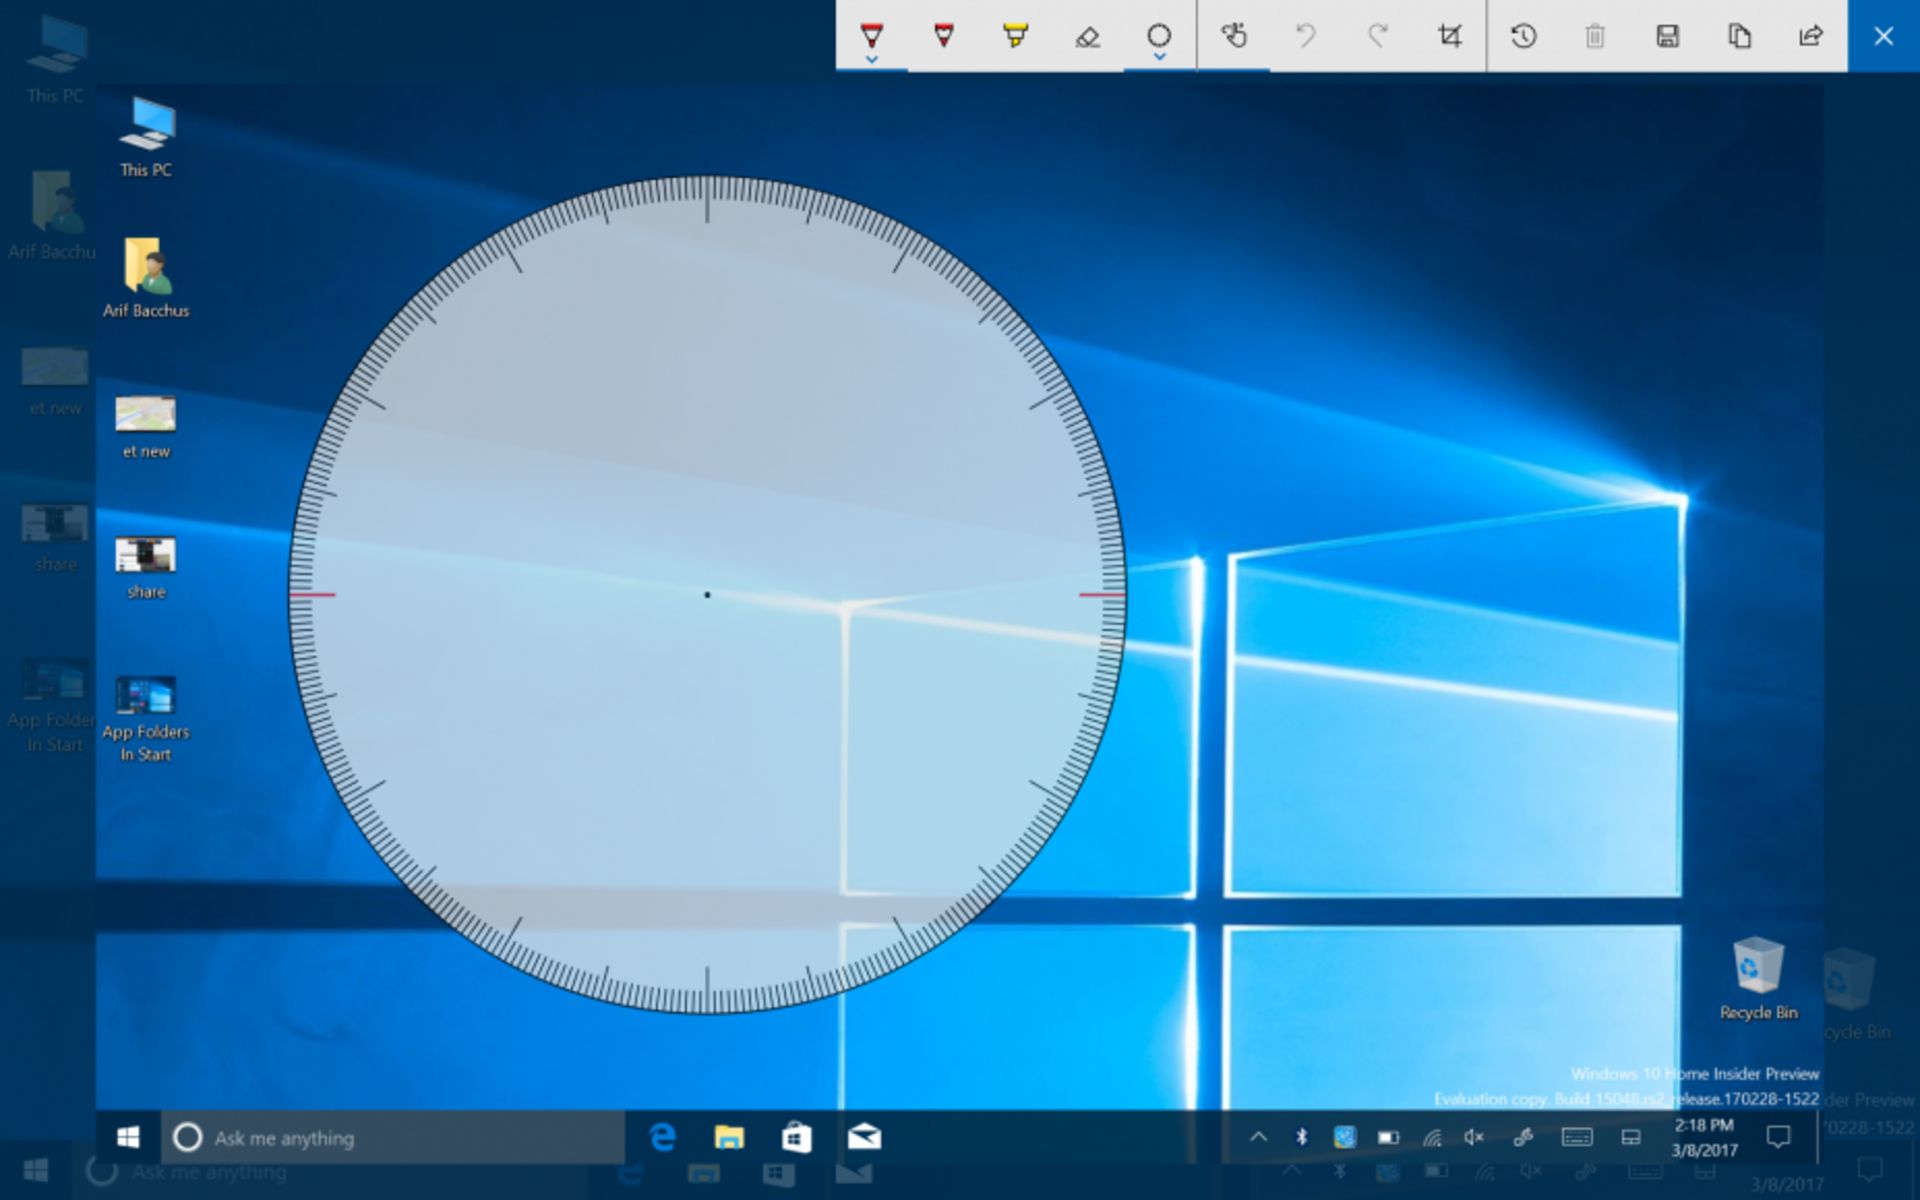Toggle the protractor stencil tool
Viewport: 1920px width, 1200px height.
(1158, 35)
